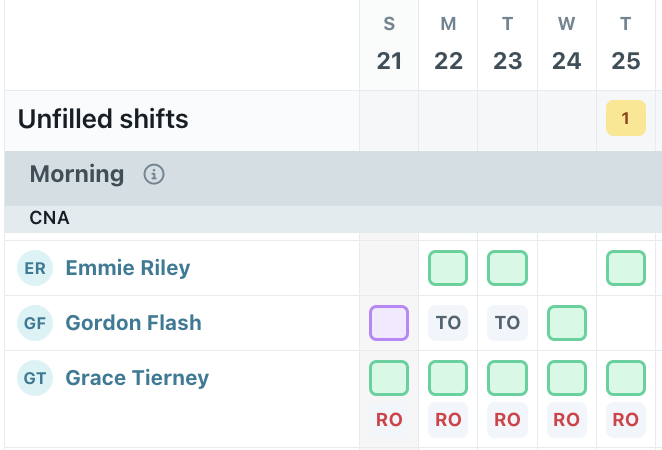Click the ER avatar for Emmie Riley
This screenshot has height=450, width=662.
[35, 268]
